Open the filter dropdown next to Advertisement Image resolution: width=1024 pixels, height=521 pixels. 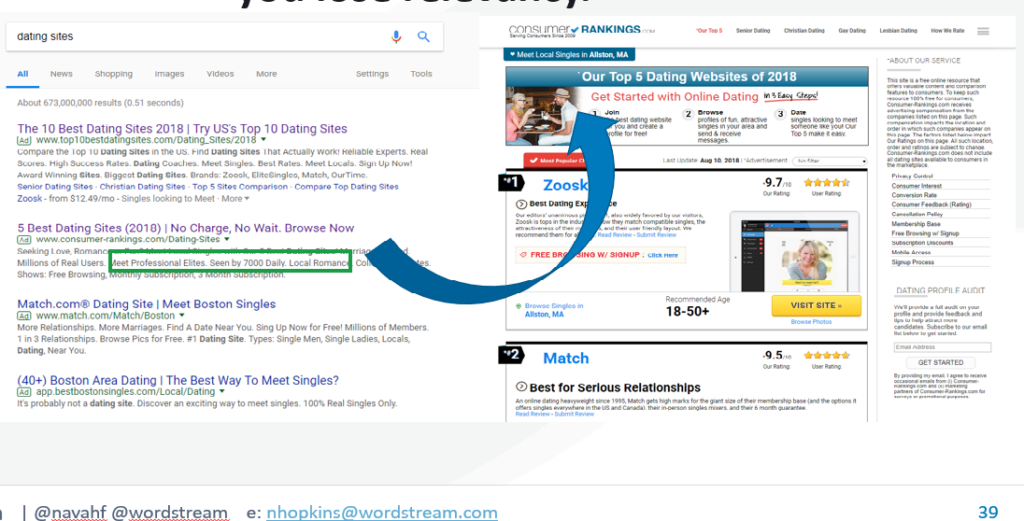pyautogui.click(x=829, y=161)
